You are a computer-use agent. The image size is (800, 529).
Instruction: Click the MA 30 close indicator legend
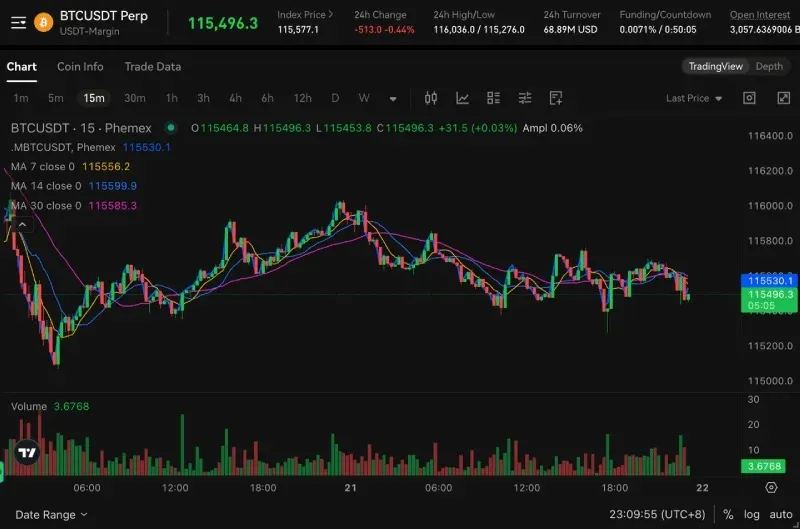click(x=73, y=206)
